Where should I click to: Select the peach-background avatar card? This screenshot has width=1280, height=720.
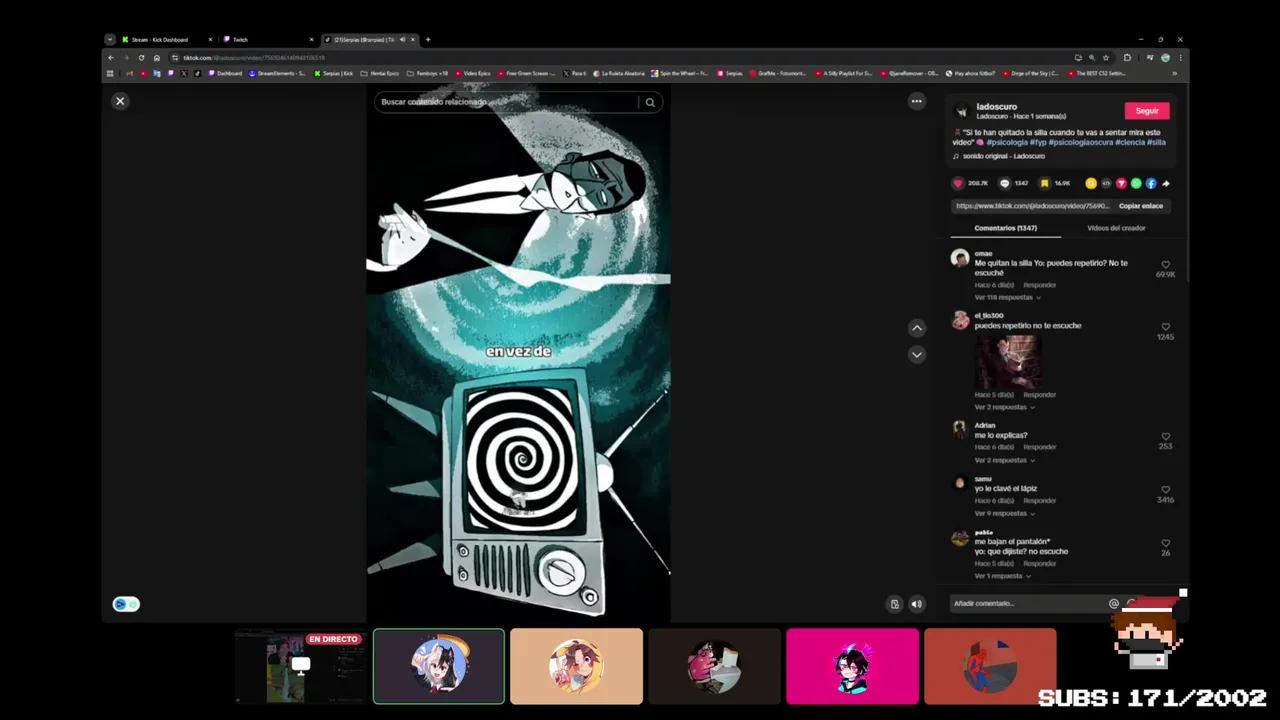point(576,666)
